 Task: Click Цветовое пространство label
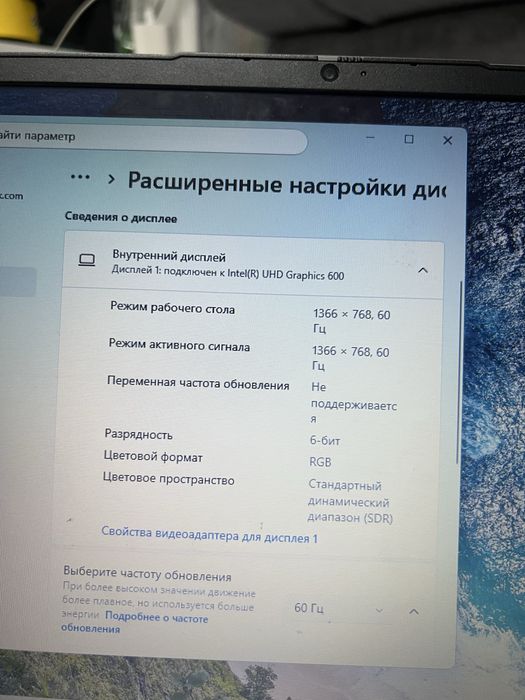pos(169,479)
